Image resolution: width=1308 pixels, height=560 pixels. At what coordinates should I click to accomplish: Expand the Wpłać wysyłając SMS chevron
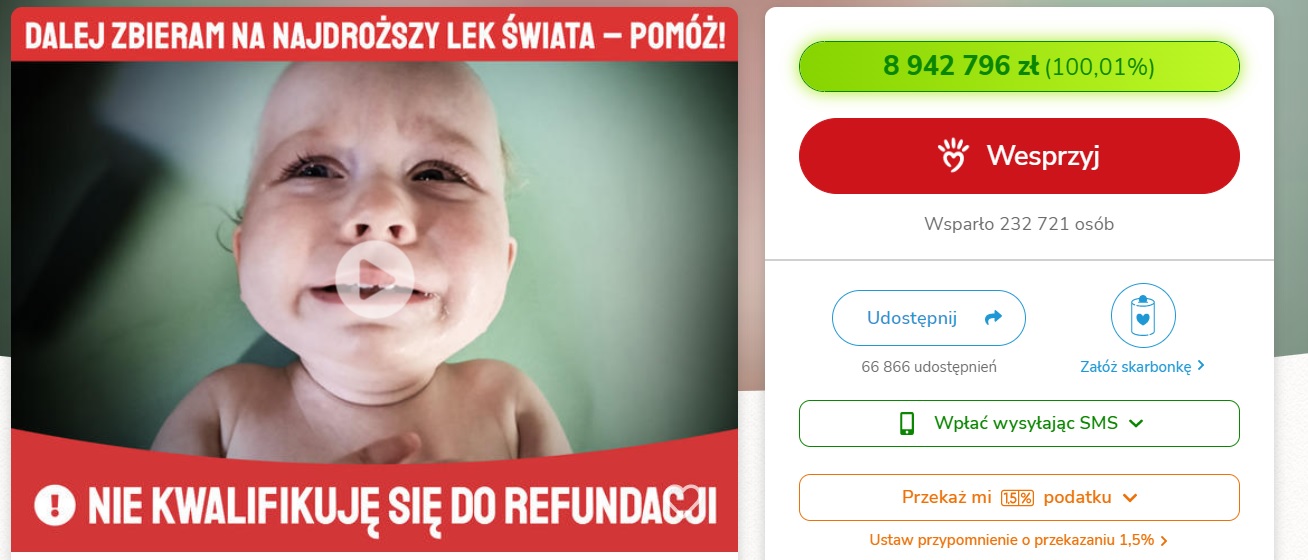pyautogui.click(x=1135, y=423)
